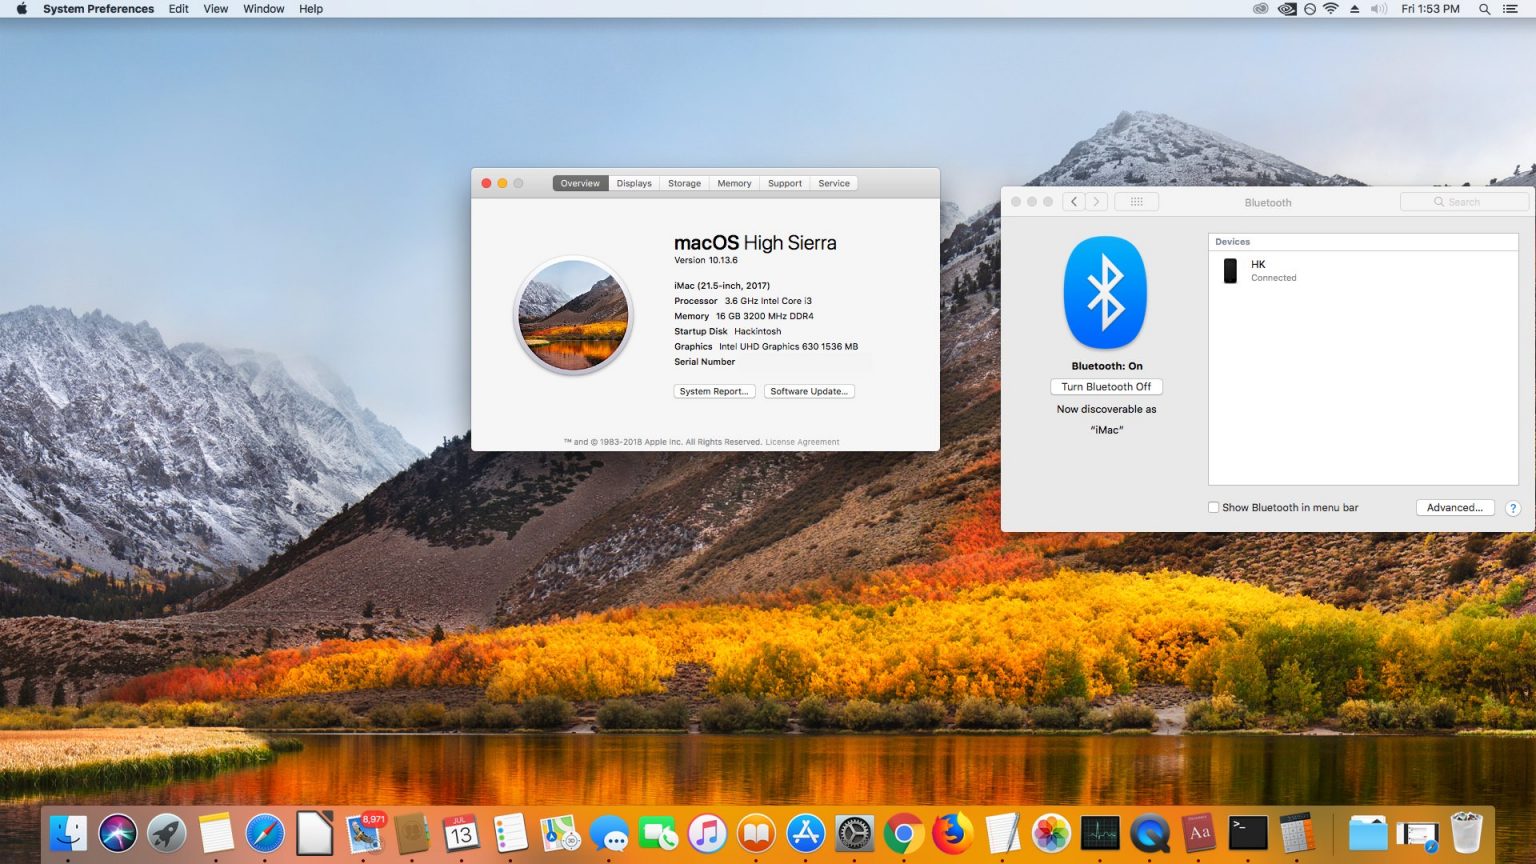This screenshot has height=864, width=1536.
Task: Click NVIDIA icon in menu bar
Action: (x=1287, y=9)
